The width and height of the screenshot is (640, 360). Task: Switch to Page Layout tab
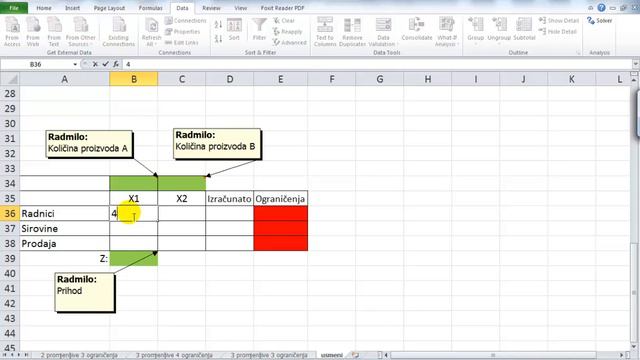point(109,8)
